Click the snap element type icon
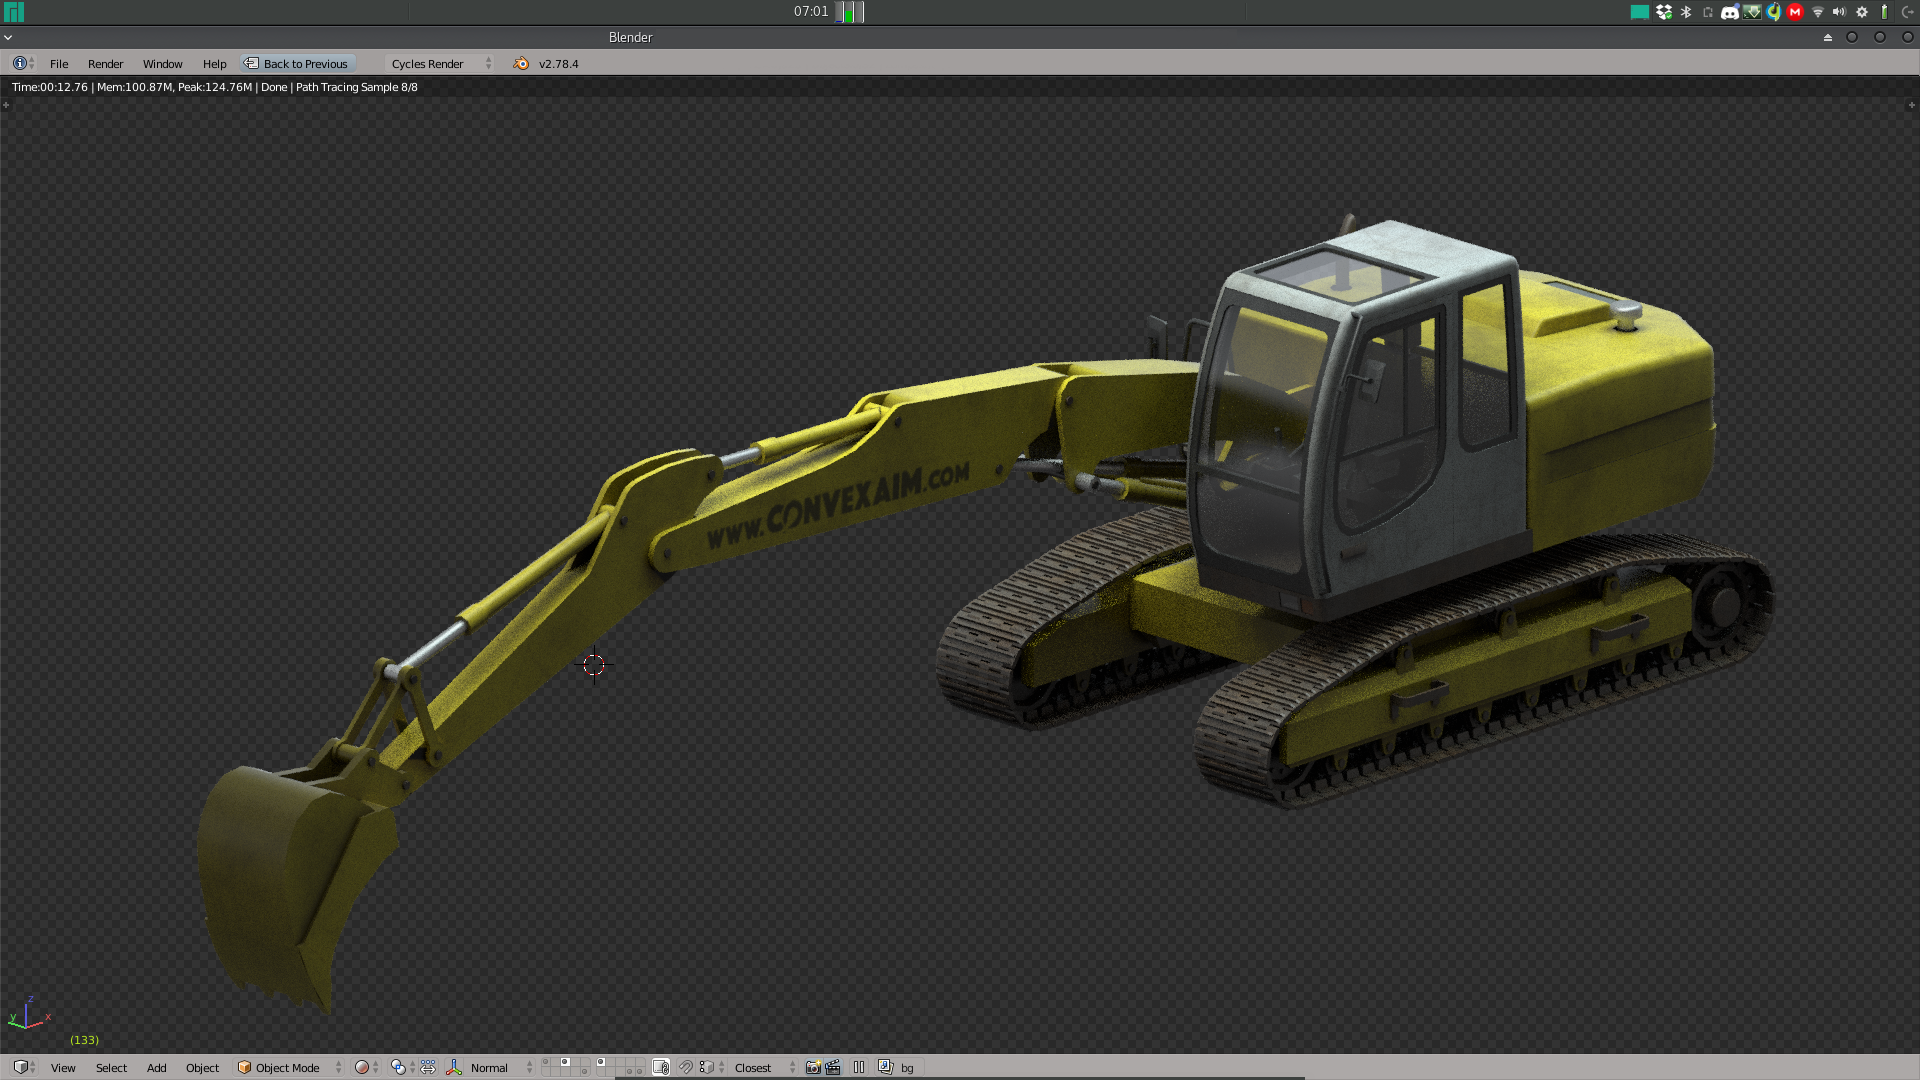The height and width of the screenshot is (1080, 1920). (707, 1067)
